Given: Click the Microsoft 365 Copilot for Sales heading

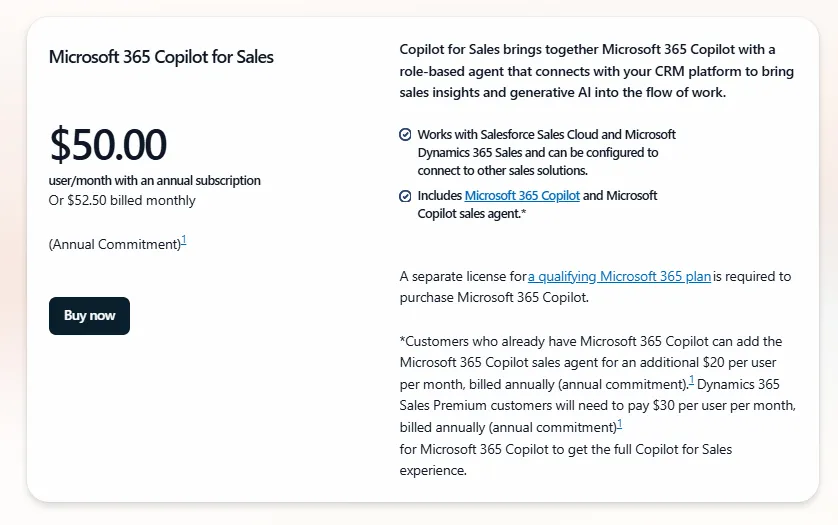Looking at the screenshot, I should 161,57.
